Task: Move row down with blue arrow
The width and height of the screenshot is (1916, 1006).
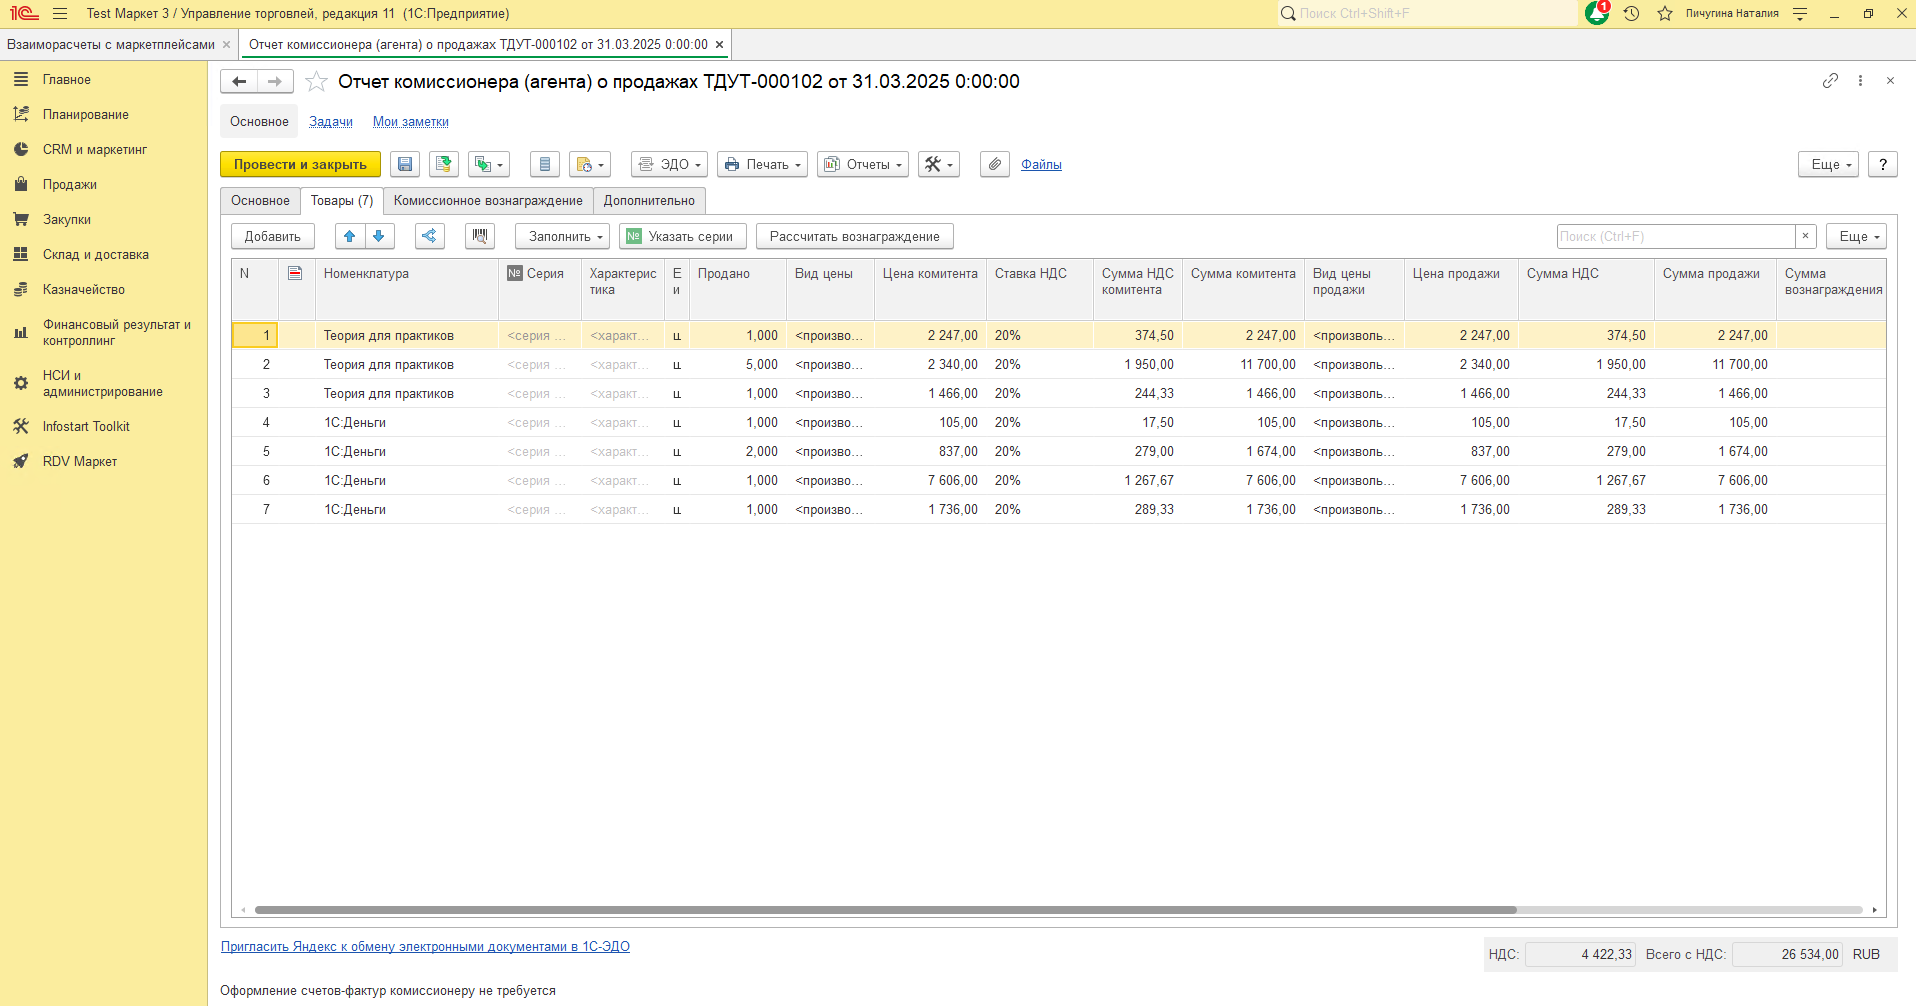Action: click(379, 237)
